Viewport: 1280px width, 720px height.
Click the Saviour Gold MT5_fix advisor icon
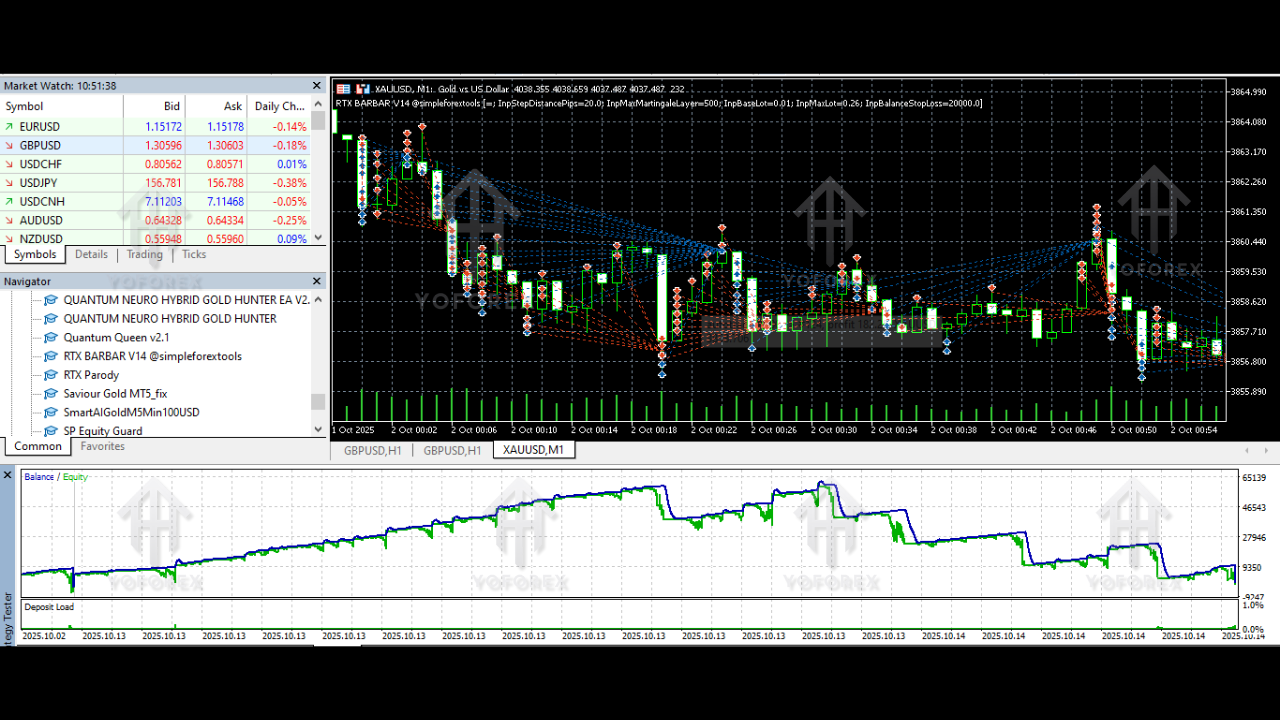[51, 394]
